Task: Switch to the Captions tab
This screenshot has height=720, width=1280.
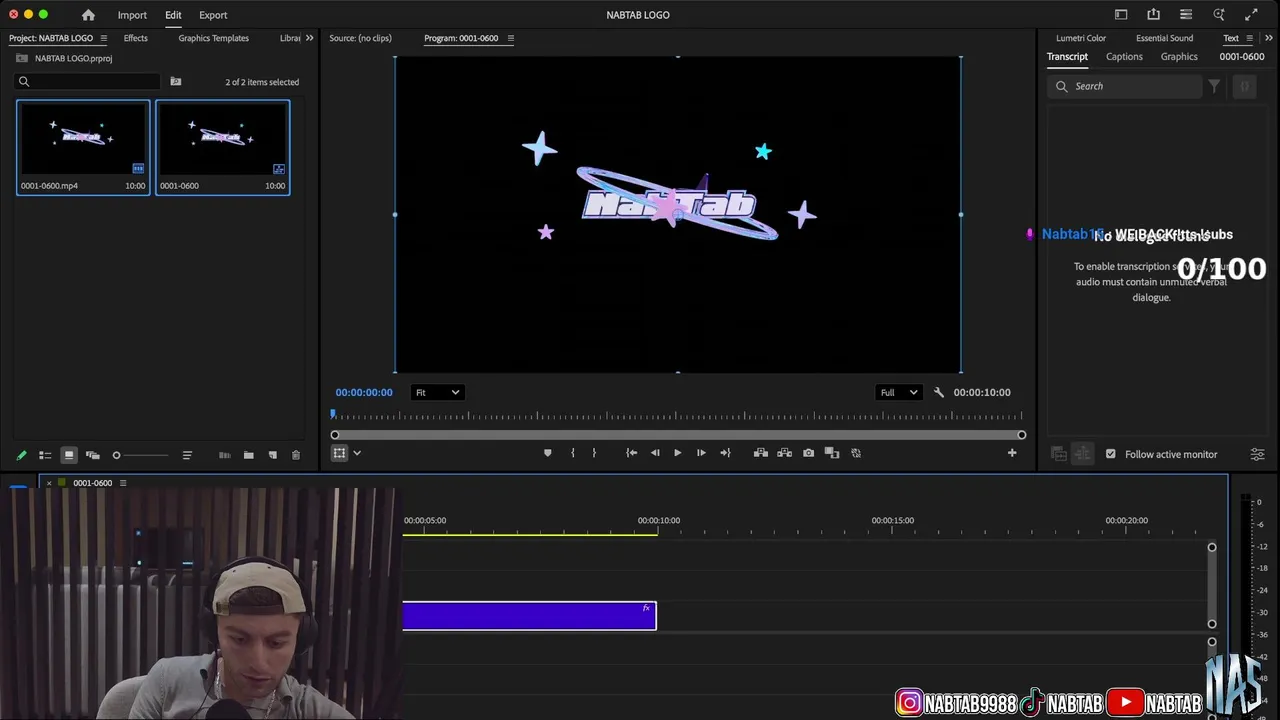Action: point(1124,57)
